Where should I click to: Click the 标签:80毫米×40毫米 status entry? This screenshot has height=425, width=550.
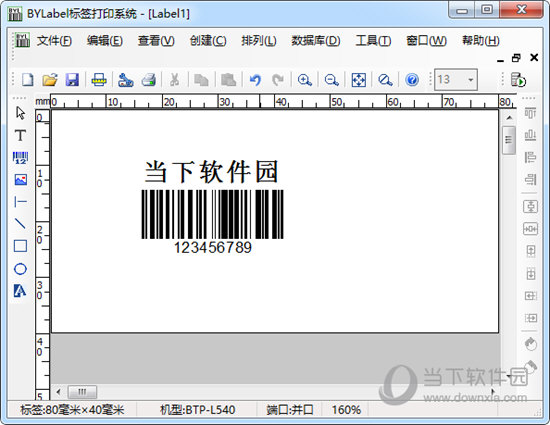click(x=72, y=410)
